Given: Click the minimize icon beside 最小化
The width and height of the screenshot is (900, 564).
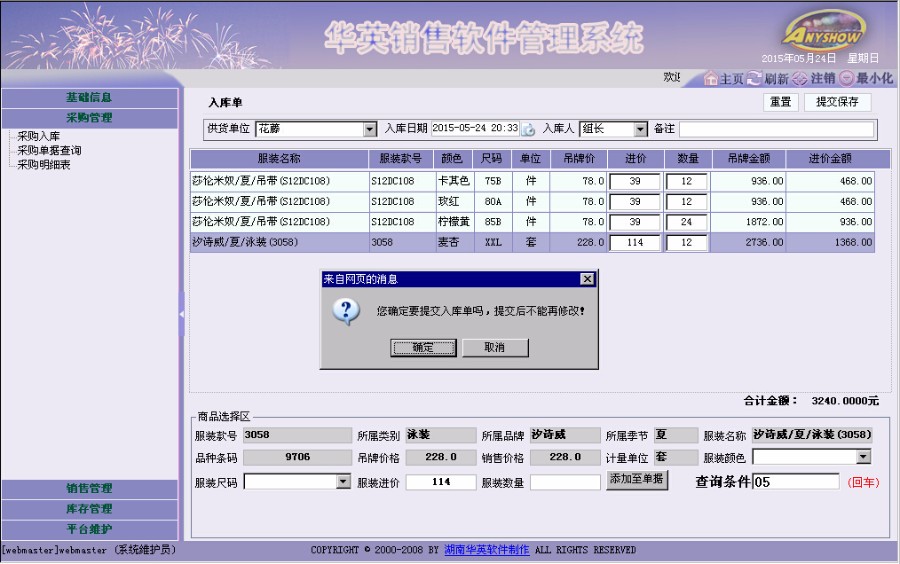Looking at the screenshot, I should [847, 79].
